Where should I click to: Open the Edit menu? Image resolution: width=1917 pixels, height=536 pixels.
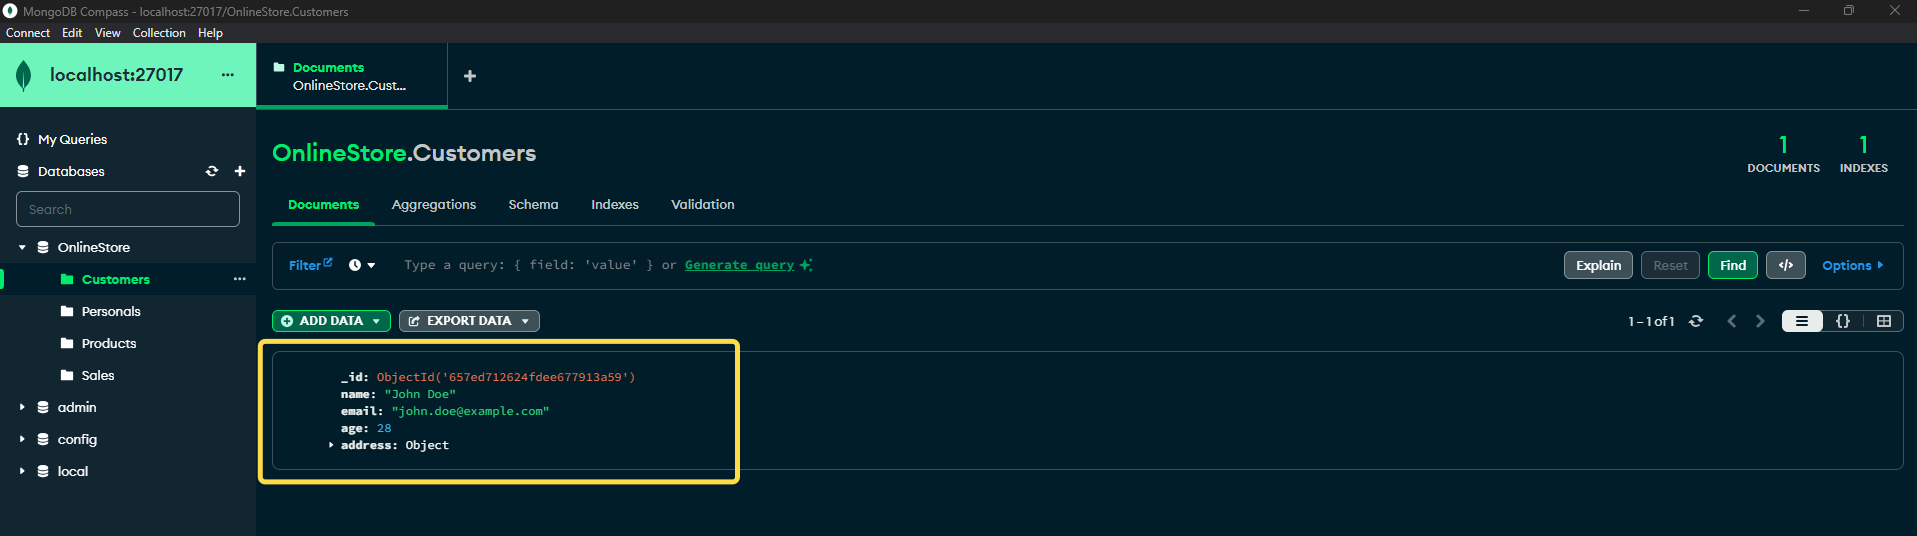click(72, 33)
